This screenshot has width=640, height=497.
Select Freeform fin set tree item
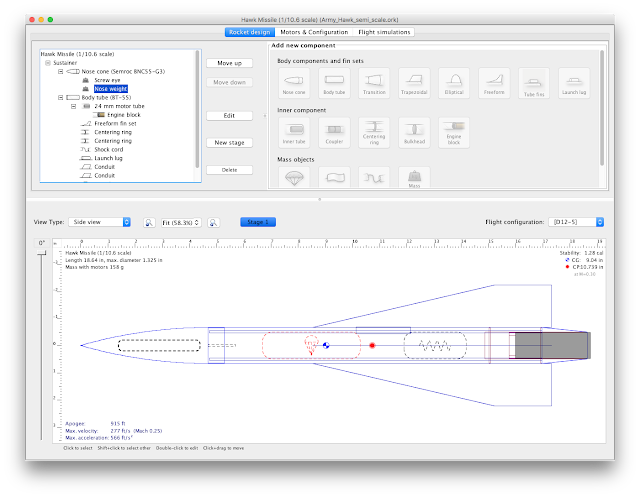pos(115,124)
